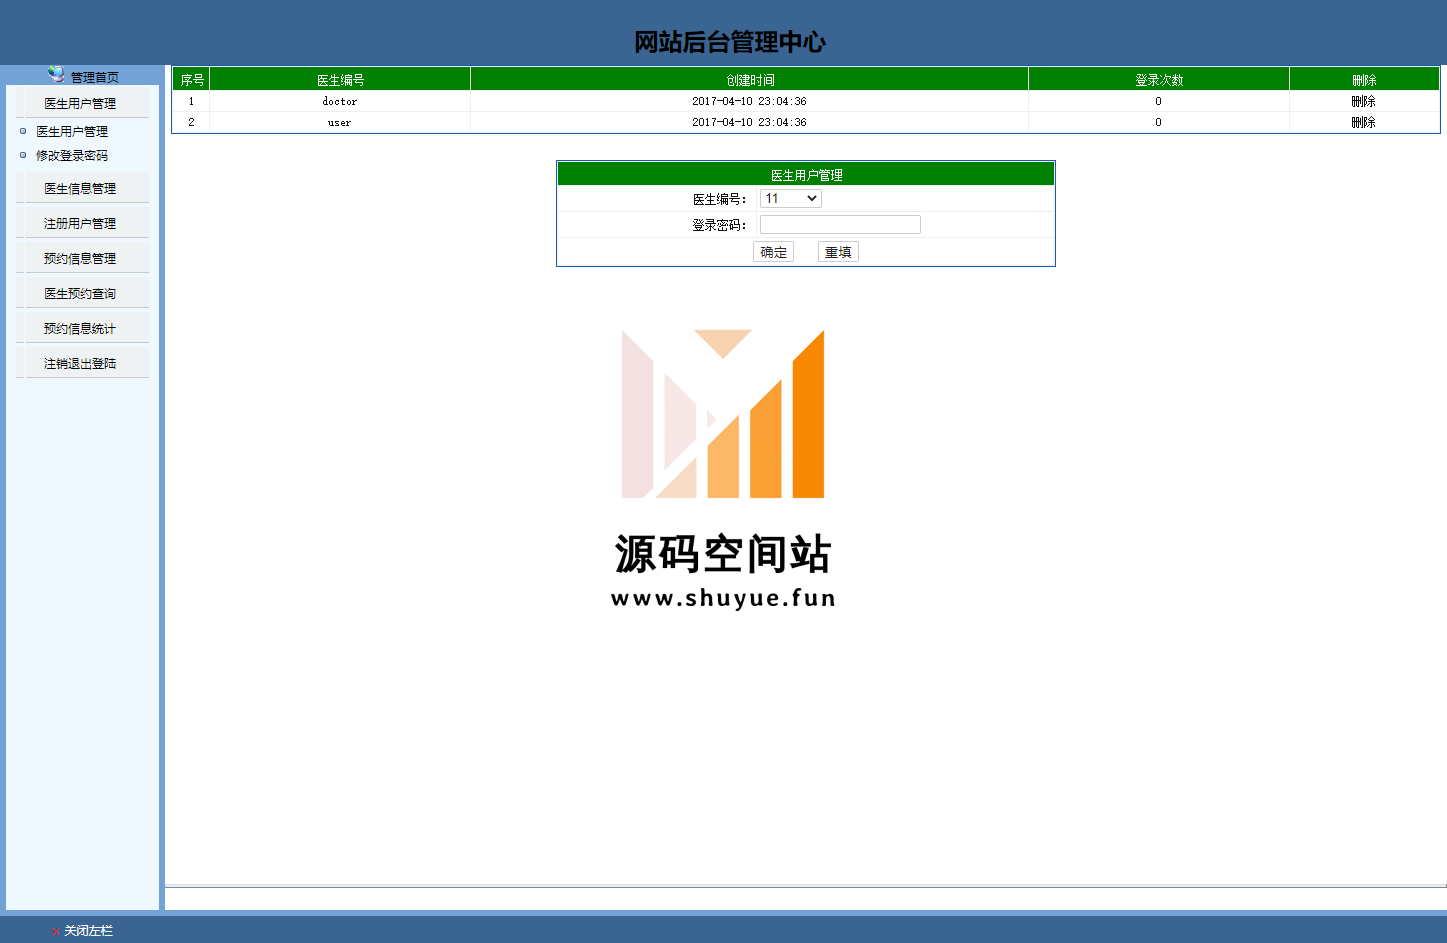Expand the 注册用户管理 sidebar section
The image size is (1447, 943).
[x=80, y=223]
